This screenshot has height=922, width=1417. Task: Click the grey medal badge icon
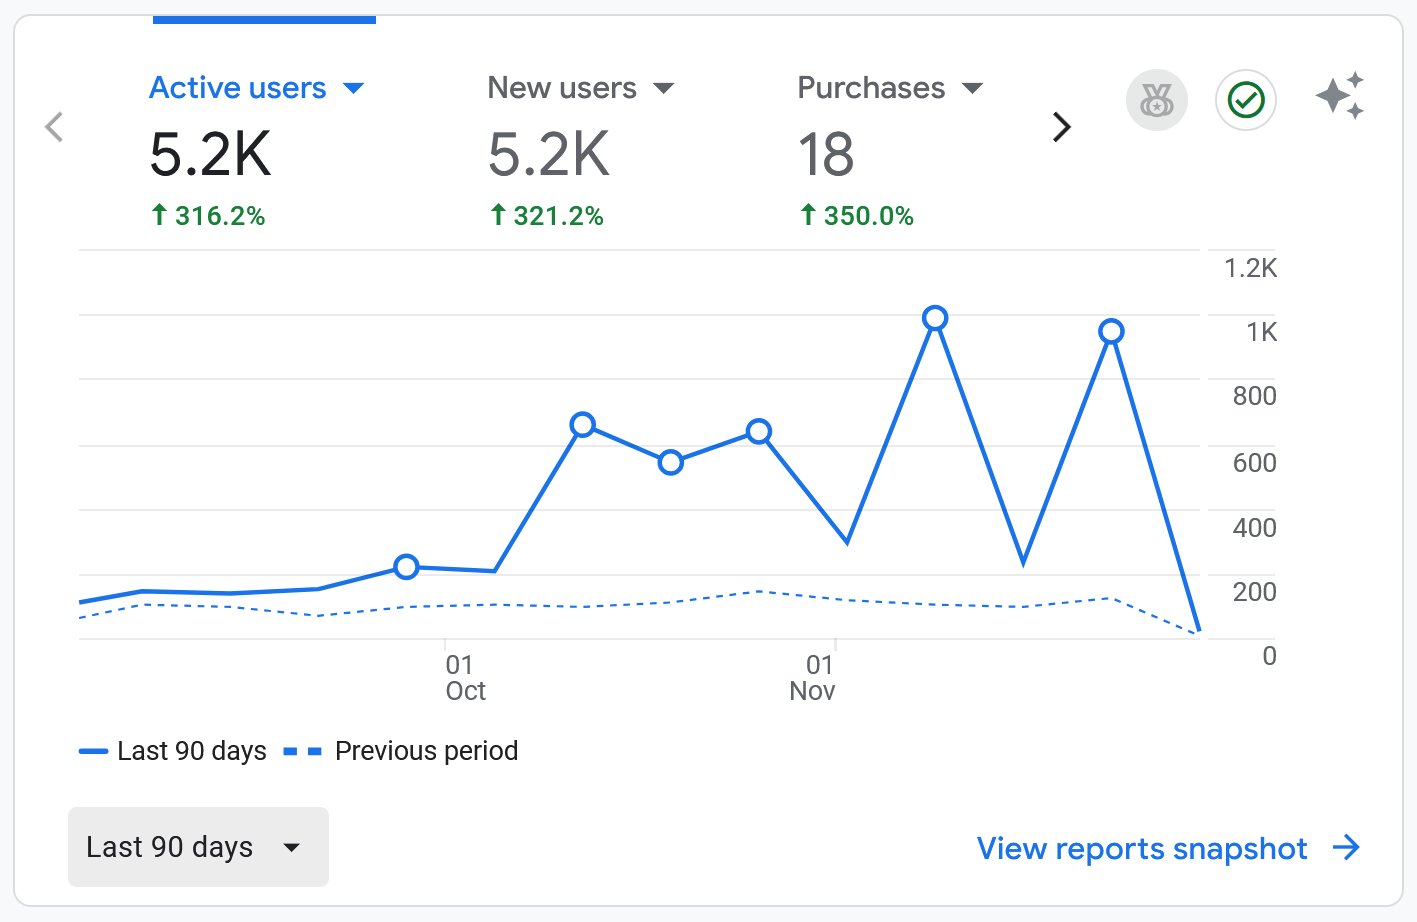[1156, 100]
